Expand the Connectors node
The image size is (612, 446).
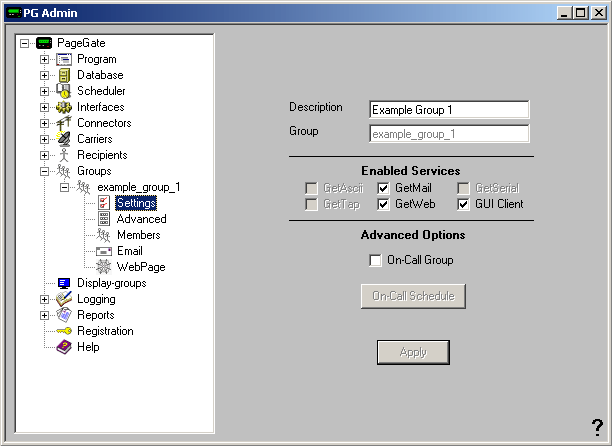click(44, 123)
